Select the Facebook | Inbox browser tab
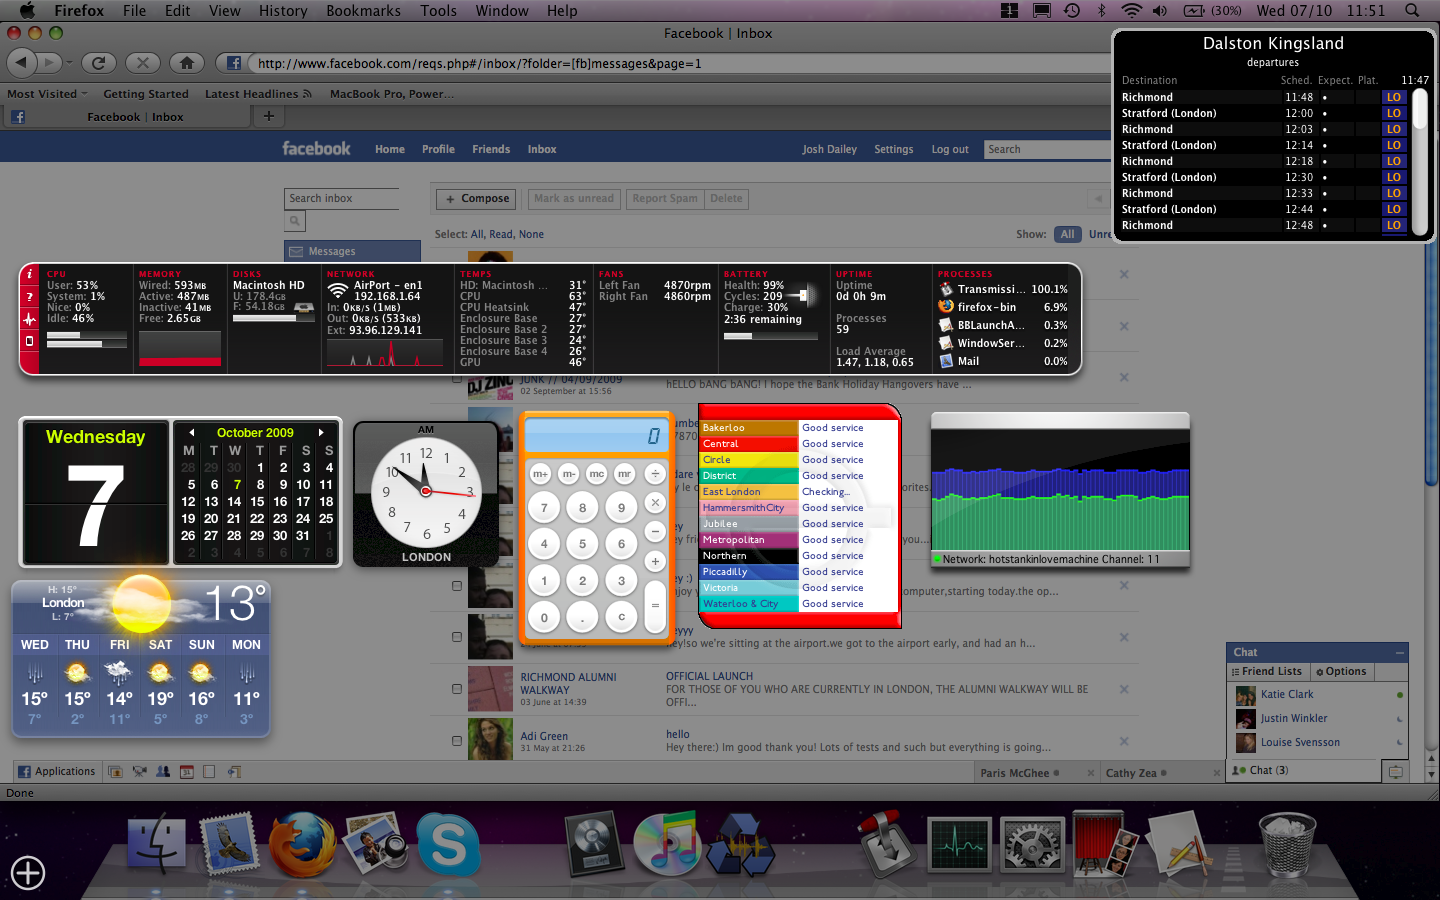 pyautogui.click(x=127, y=117)
